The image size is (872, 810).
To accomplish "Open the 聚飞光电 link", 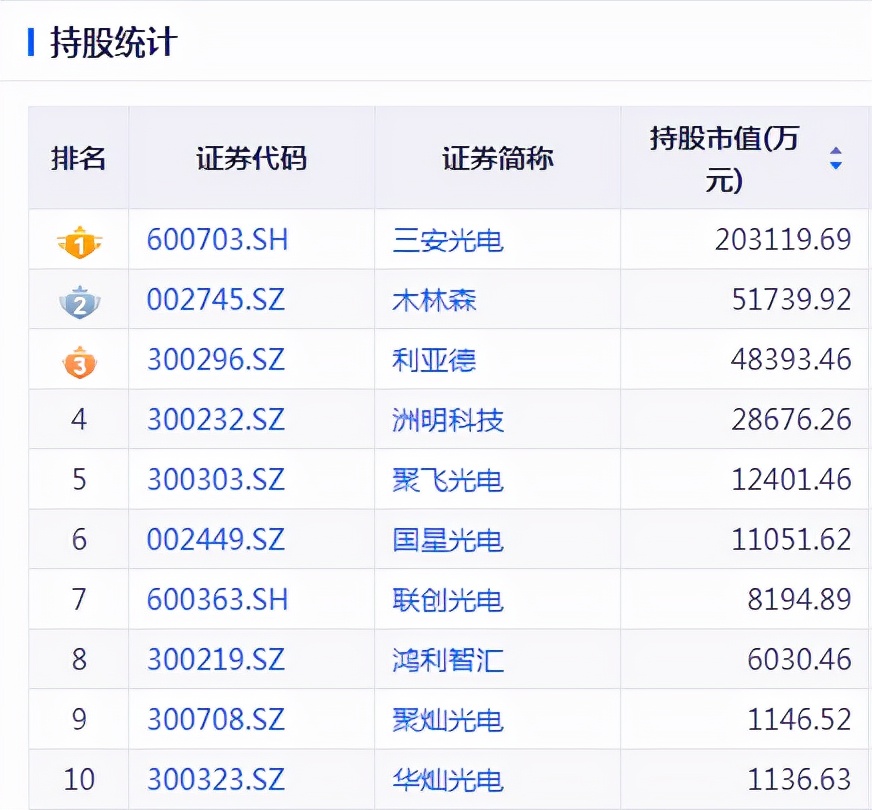I will tap(448, 480).
